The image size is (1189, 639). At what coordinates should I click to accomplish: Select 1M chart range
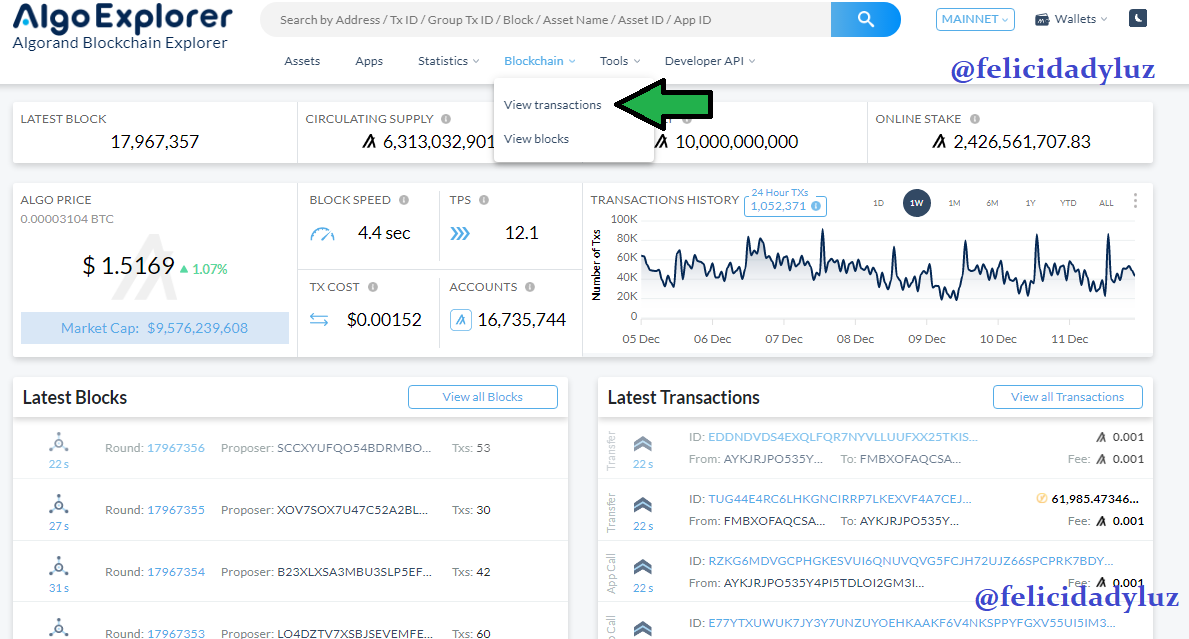pos(954,203)
